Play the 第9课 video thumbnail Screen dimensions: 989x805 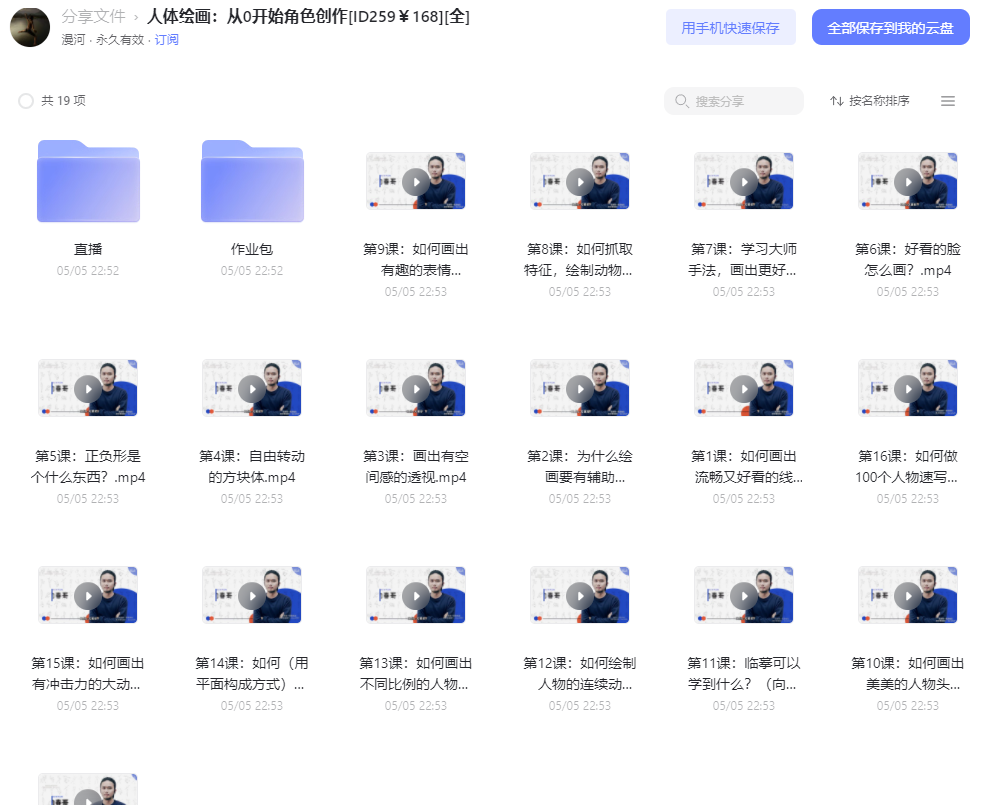tap(416, 181)
